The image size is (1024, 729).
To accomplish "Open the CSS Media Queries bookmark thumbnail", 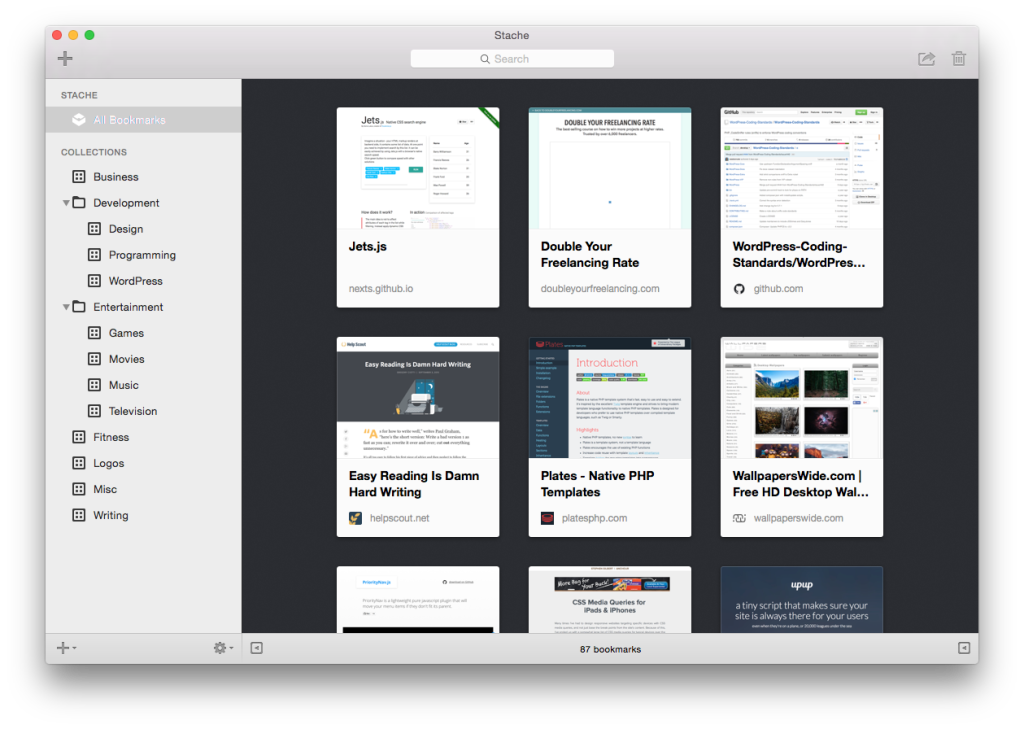I will pos(610,600).
